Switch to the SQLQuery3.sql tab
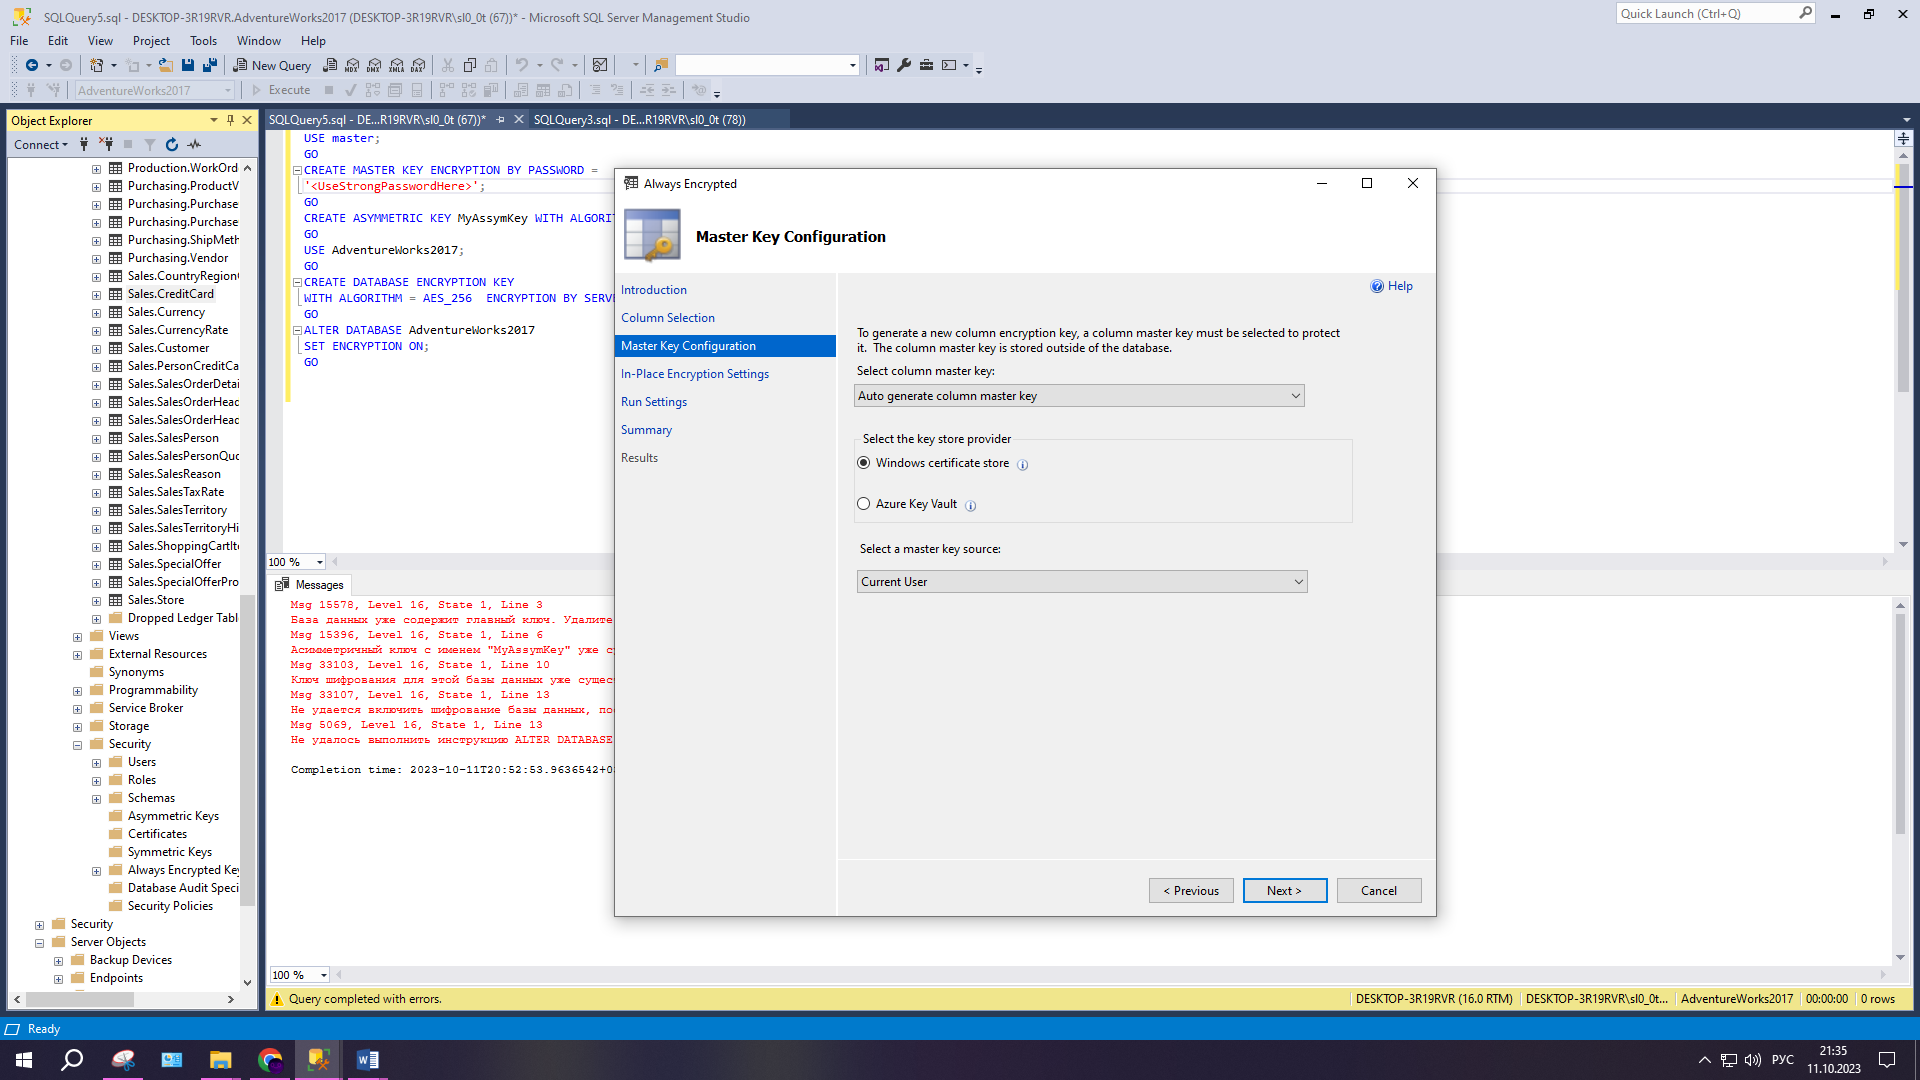The width and height of the screenshot is (1920, 1080). [x=639, y=119]
